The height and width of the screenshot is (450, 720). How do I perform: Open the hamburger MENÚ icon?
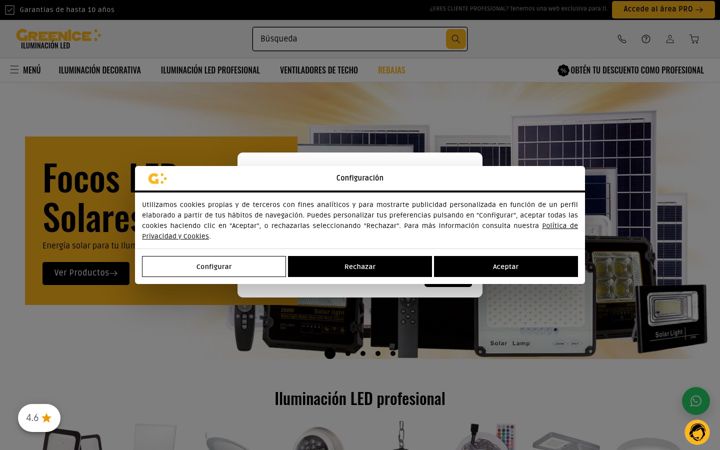click(x=14, y=70)
